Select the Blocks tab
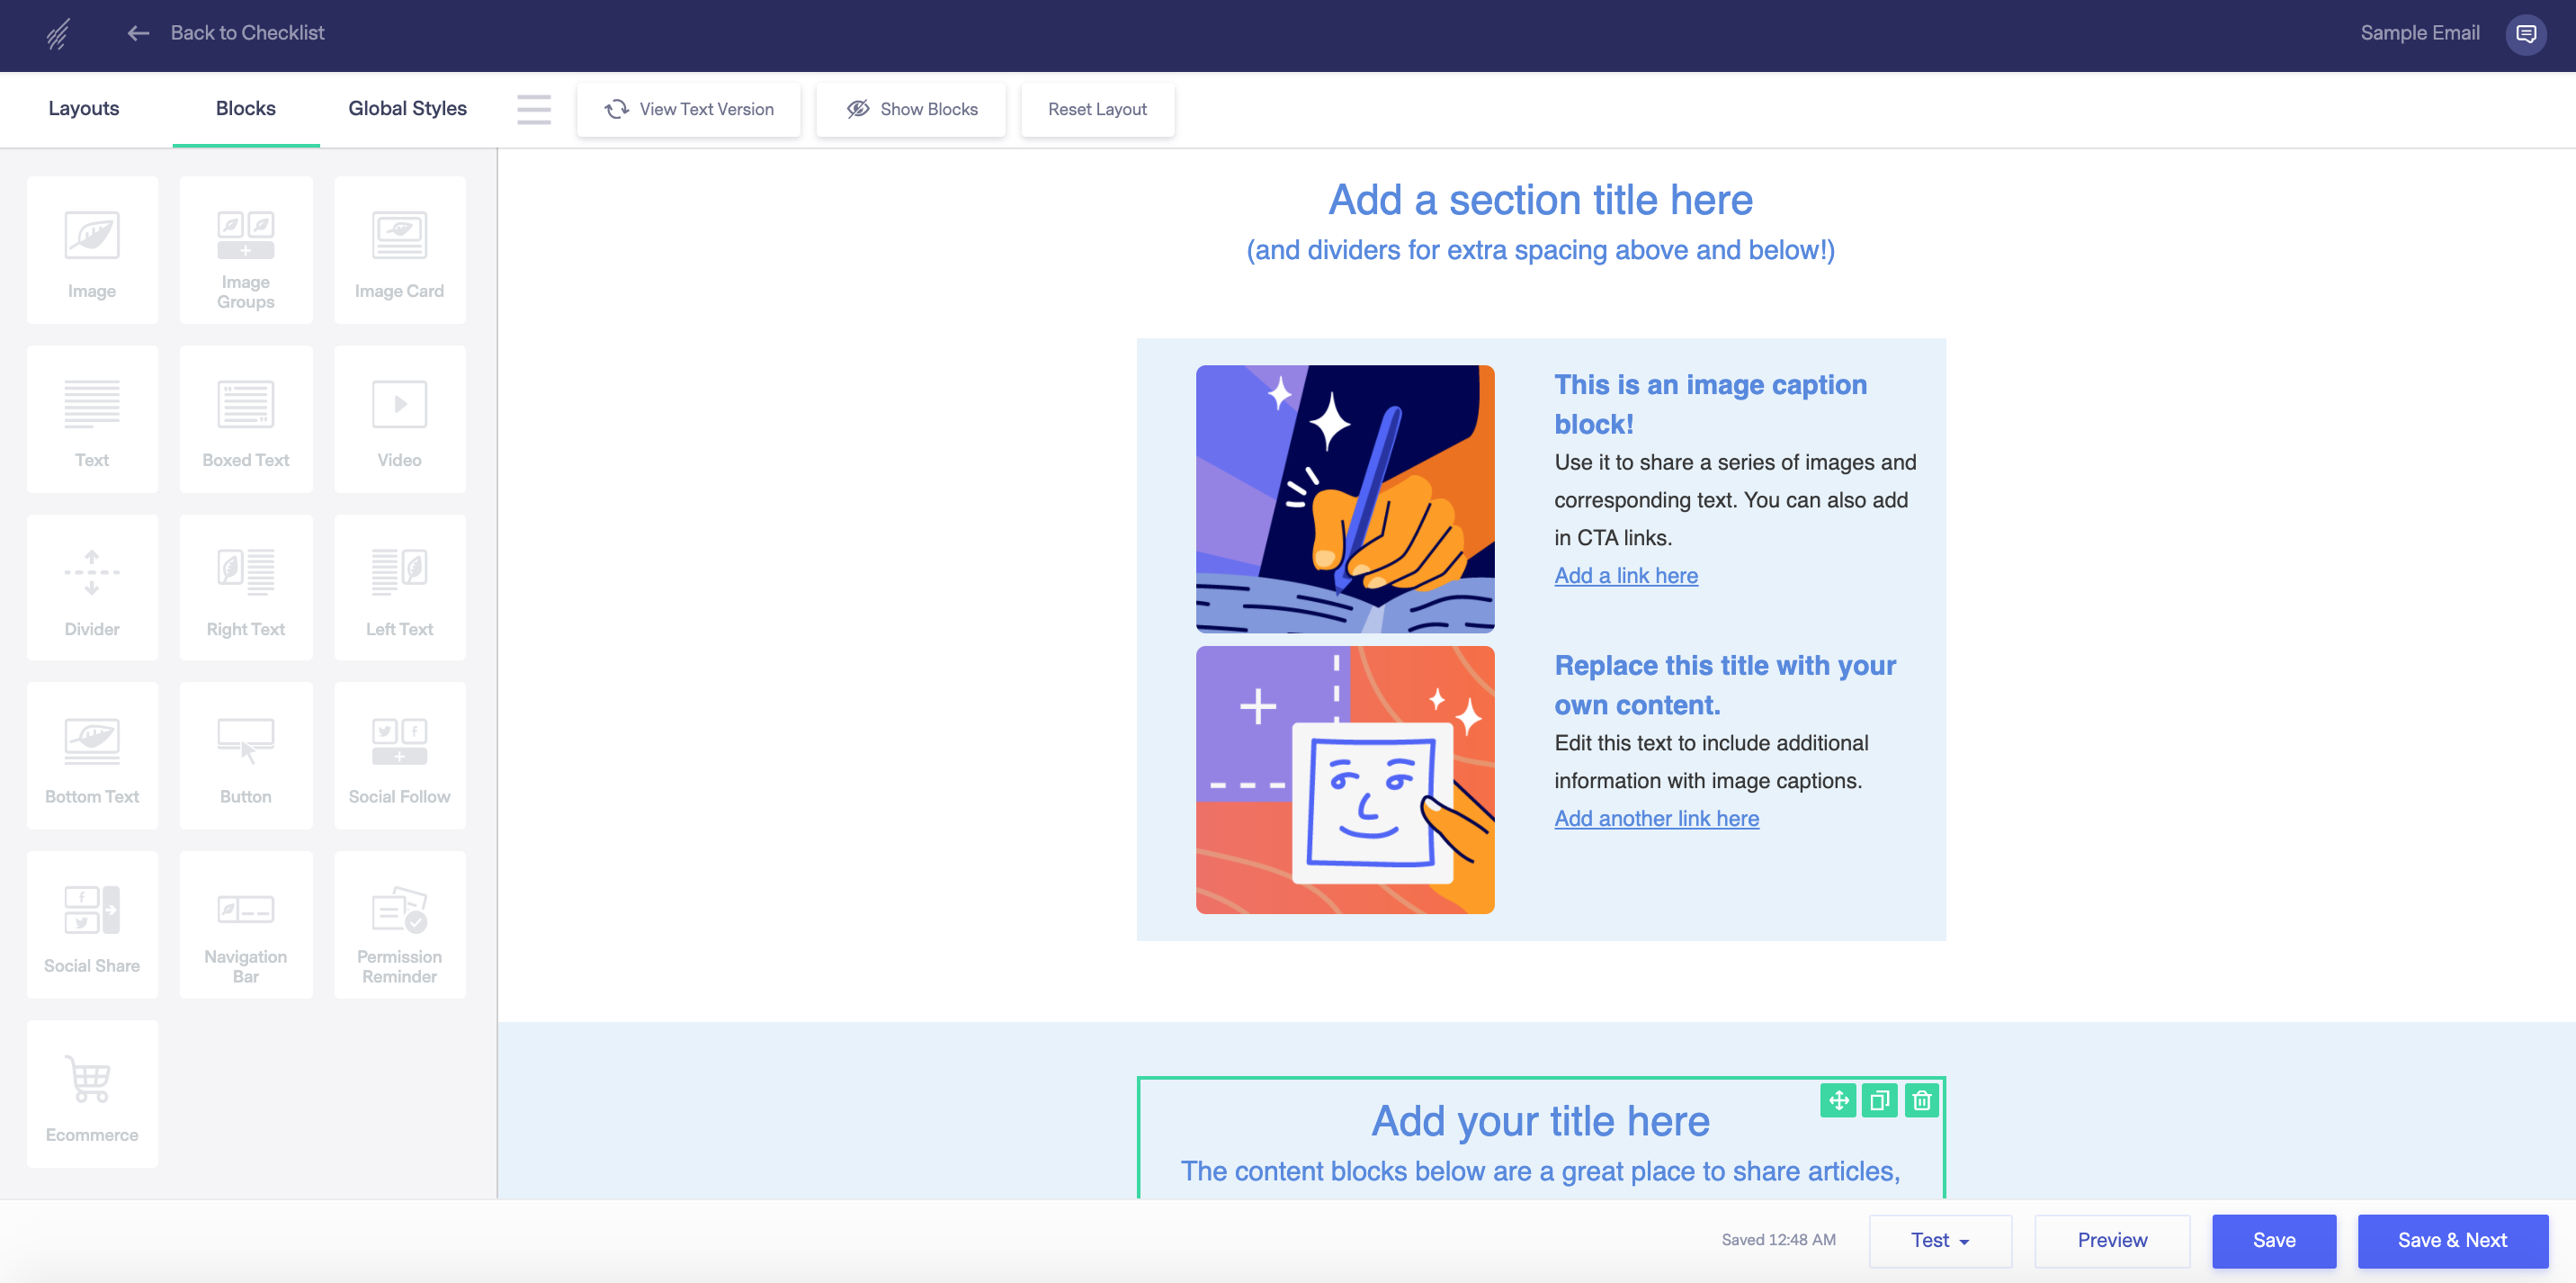Screen dimensions: 2576x1283 [246, 109]
